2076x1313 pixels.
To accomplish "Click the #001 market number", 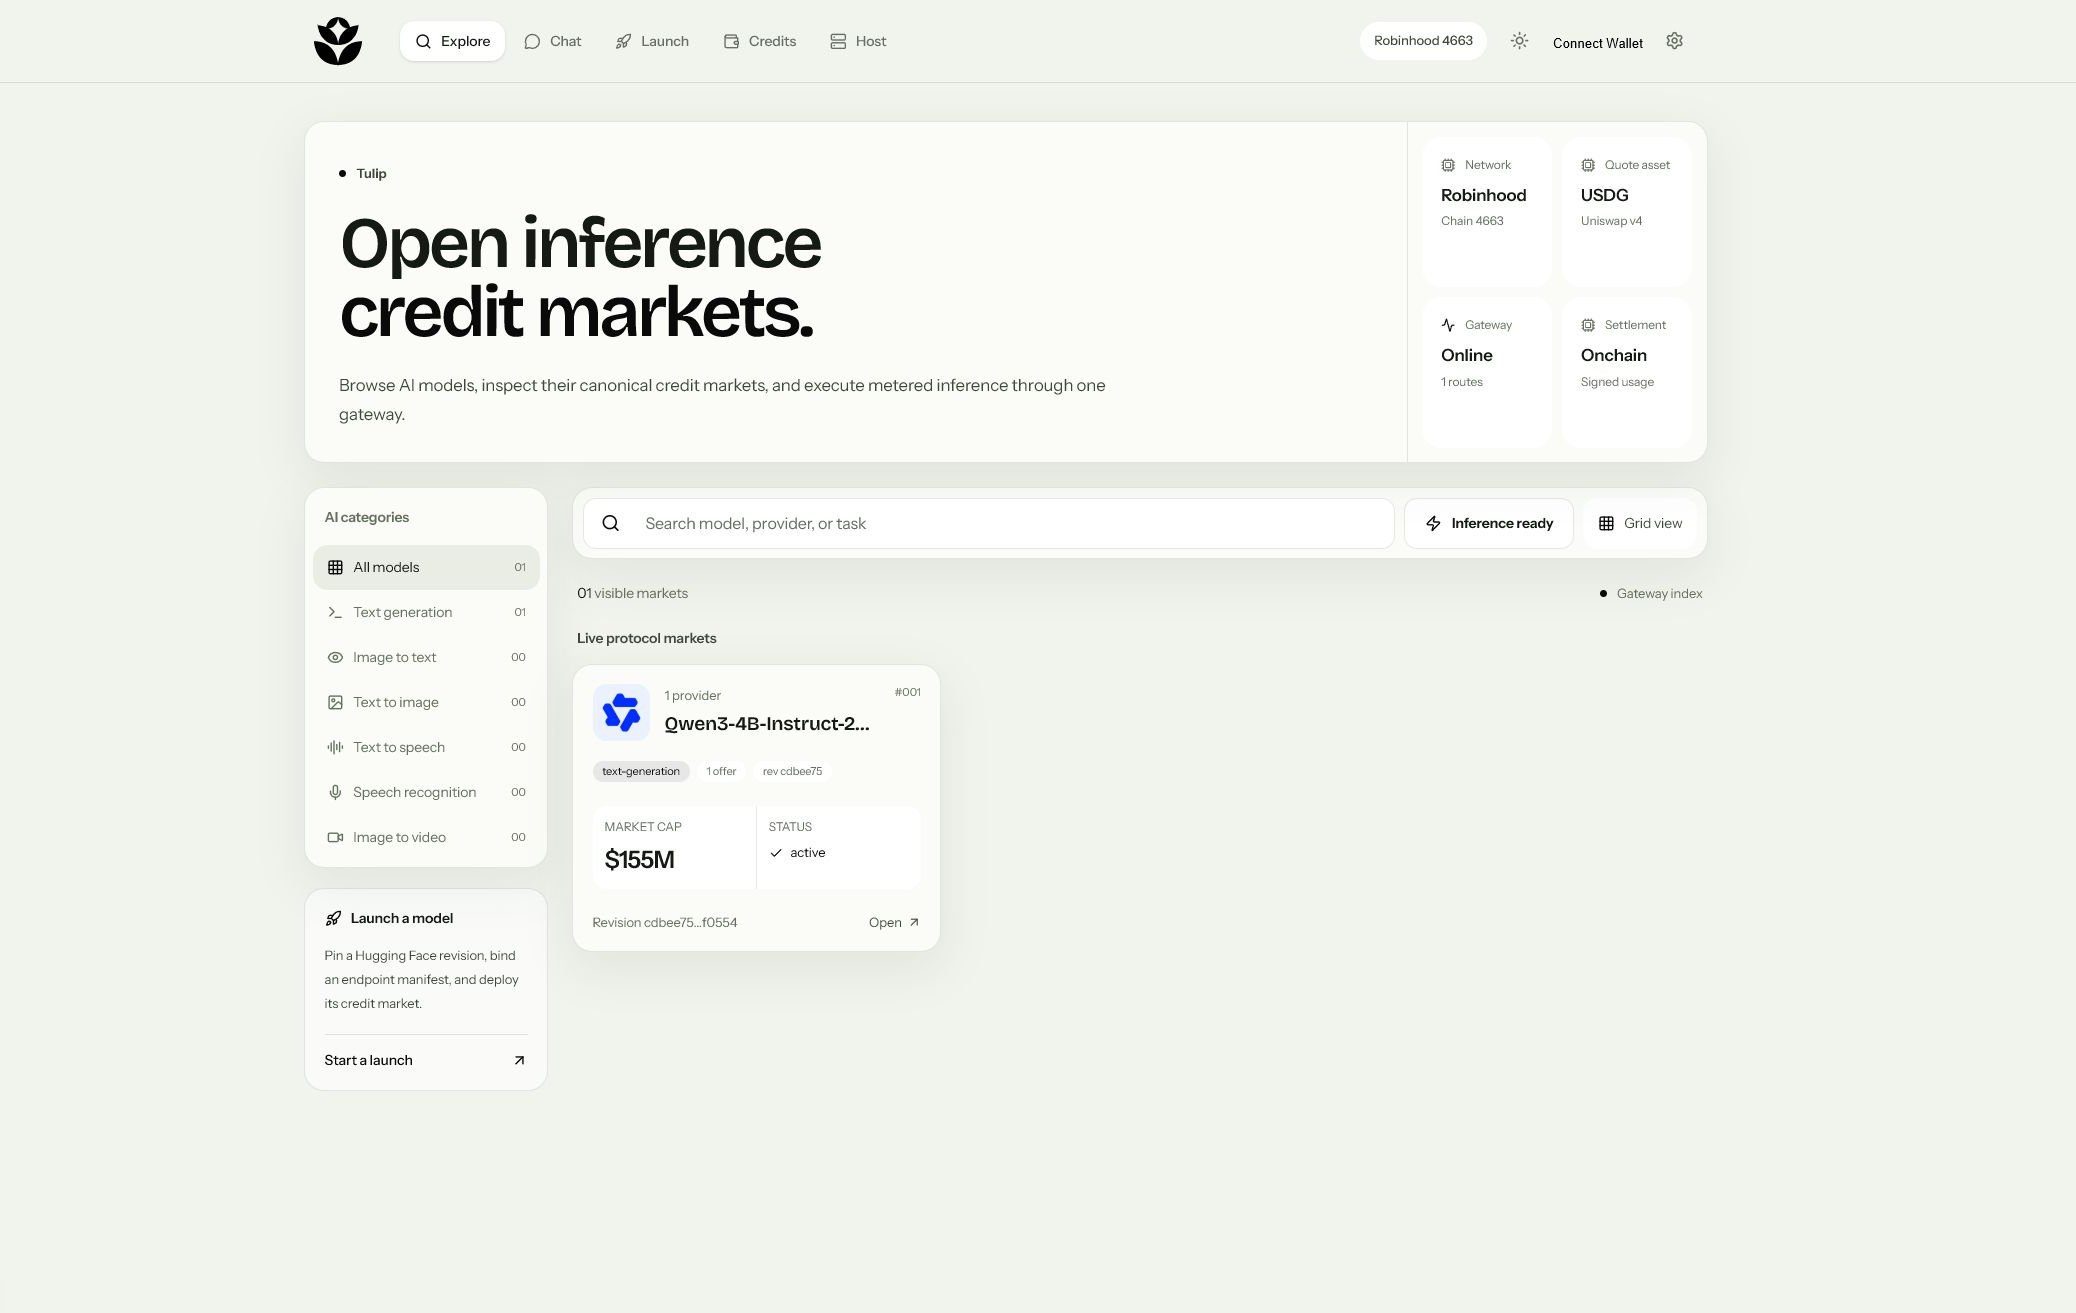I will point(907,692).
